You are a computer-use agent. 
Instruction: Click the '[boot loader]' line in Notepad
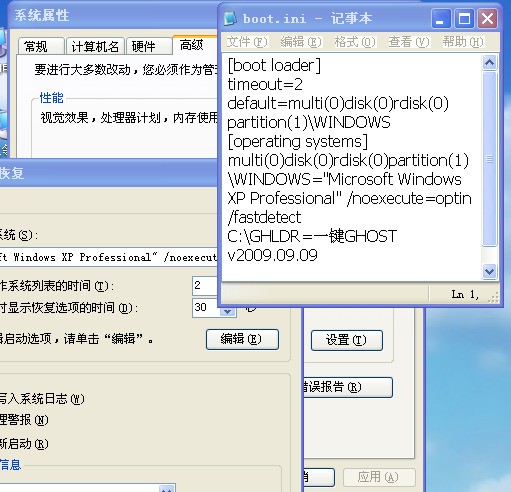[x=274, y=65]
